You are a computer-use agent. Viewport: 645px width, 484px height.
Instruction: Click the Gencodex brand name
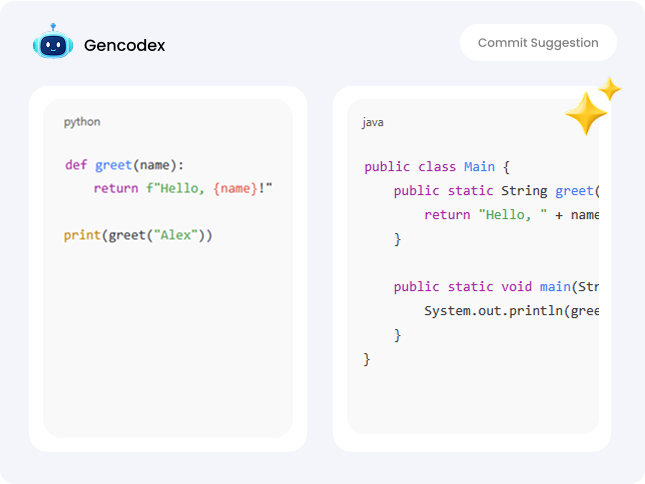pos(125,45)
